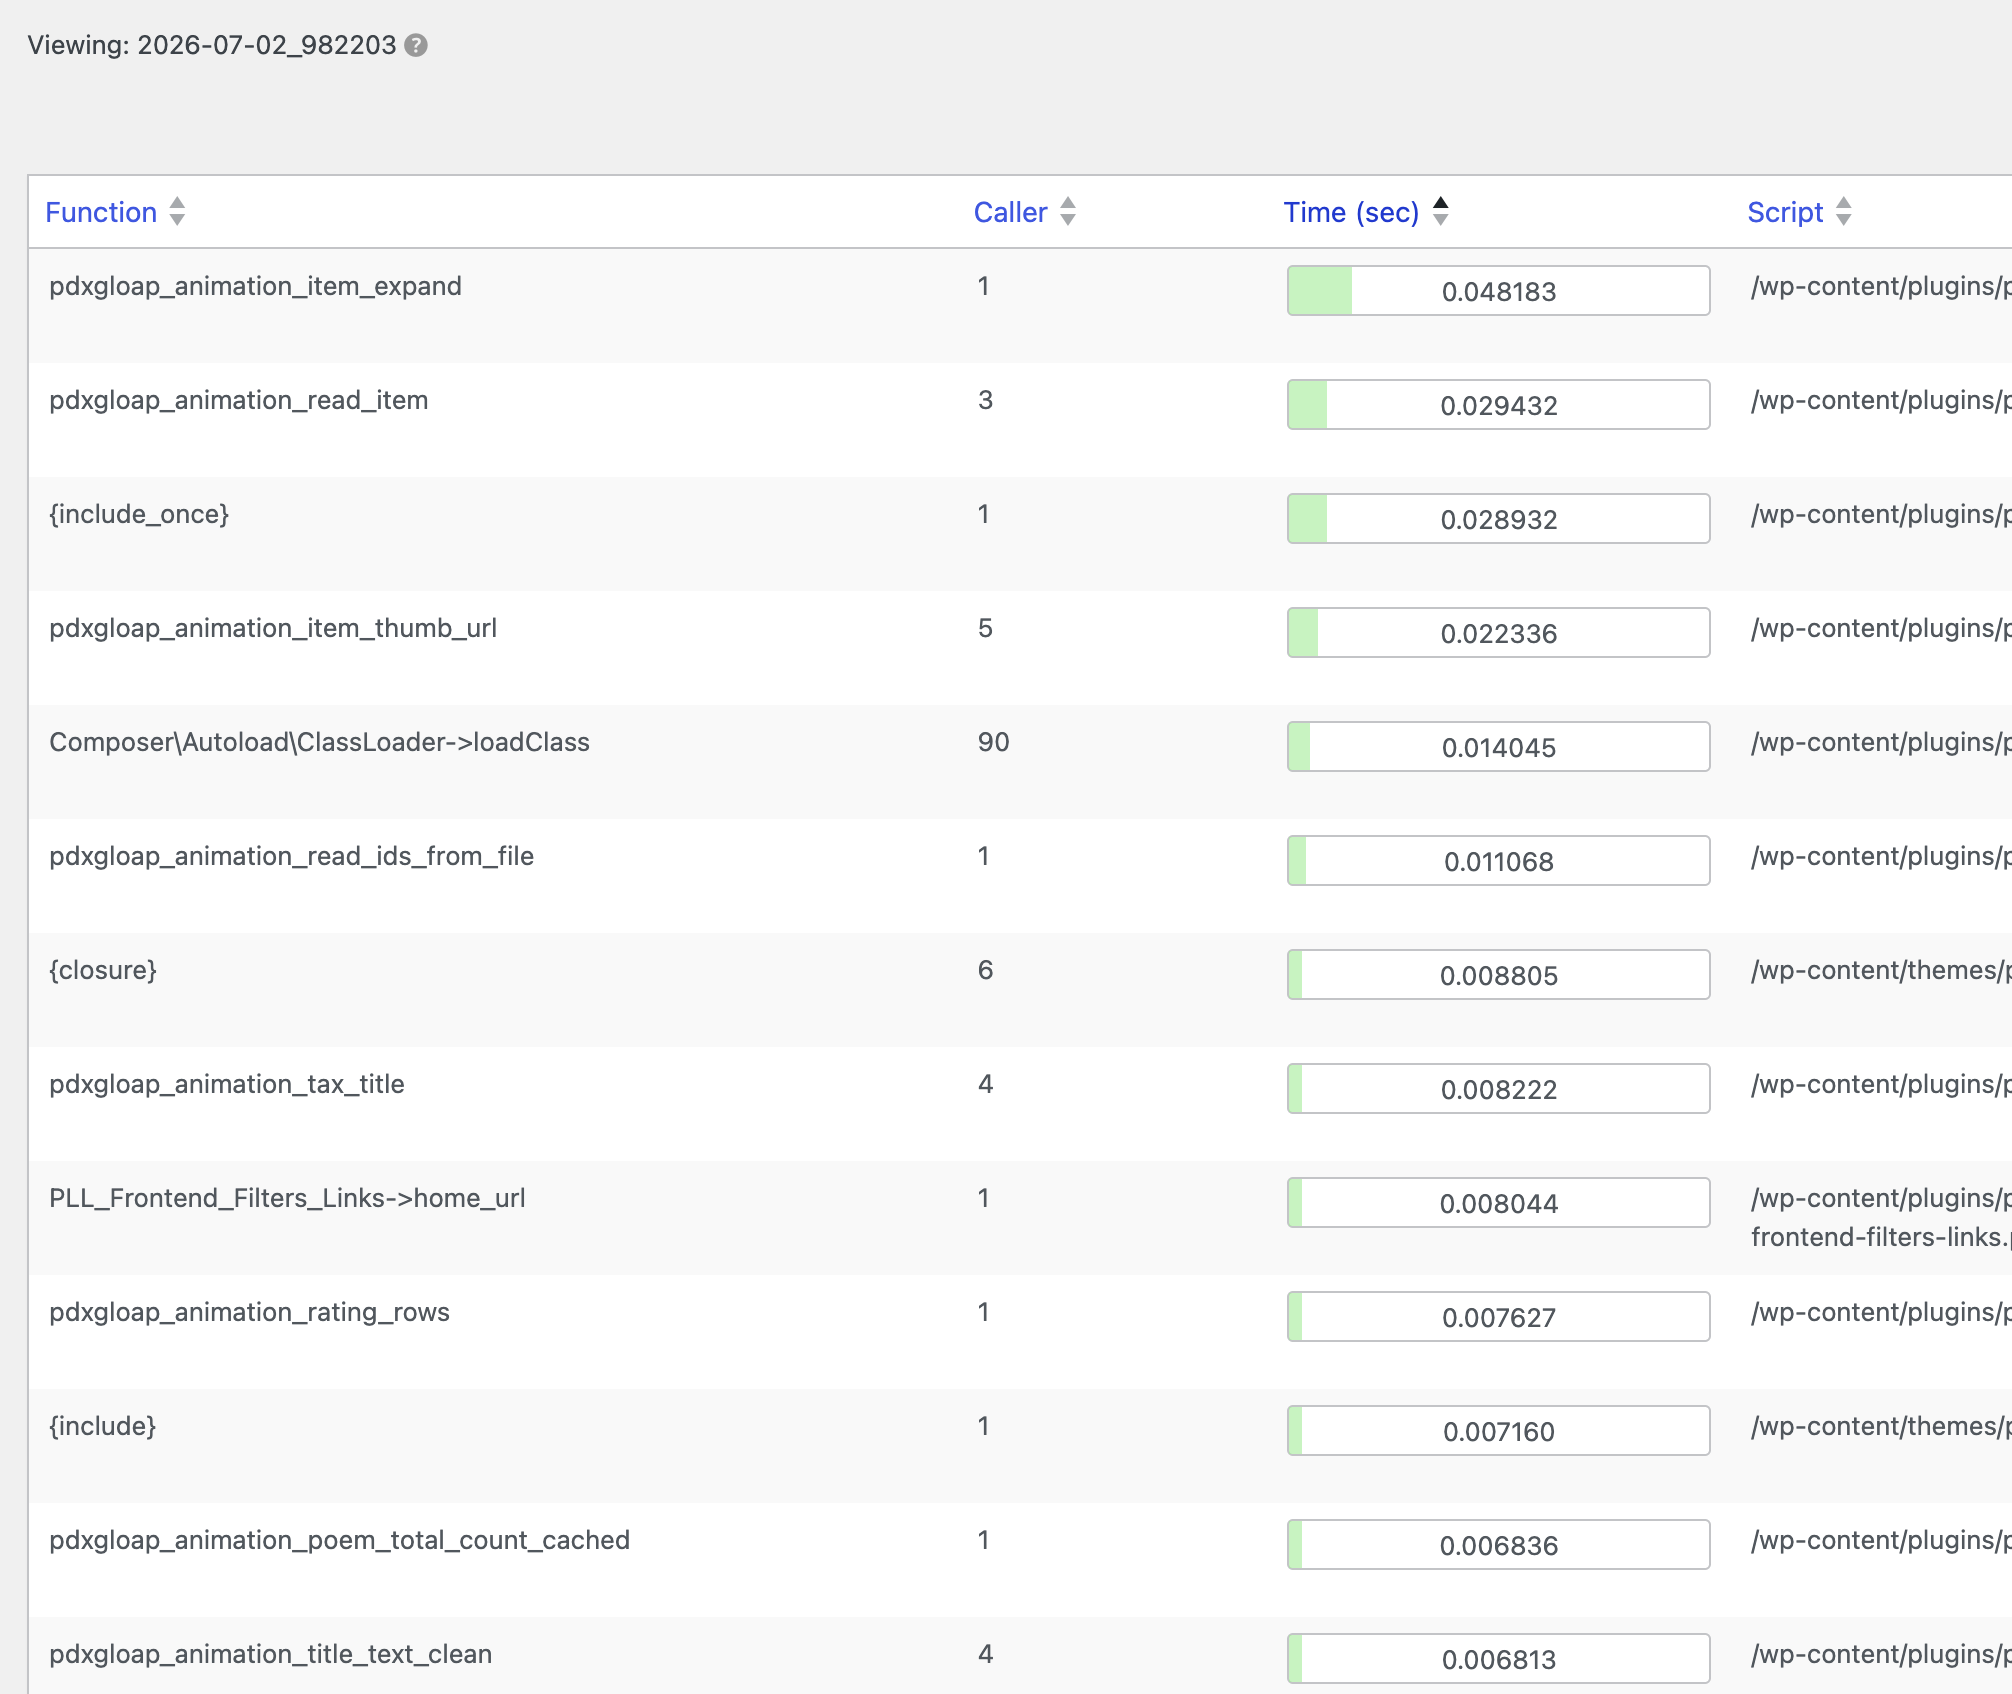
Task: Select pdxgloap_animation_tax_title function name
Action: pos(227,1084)
